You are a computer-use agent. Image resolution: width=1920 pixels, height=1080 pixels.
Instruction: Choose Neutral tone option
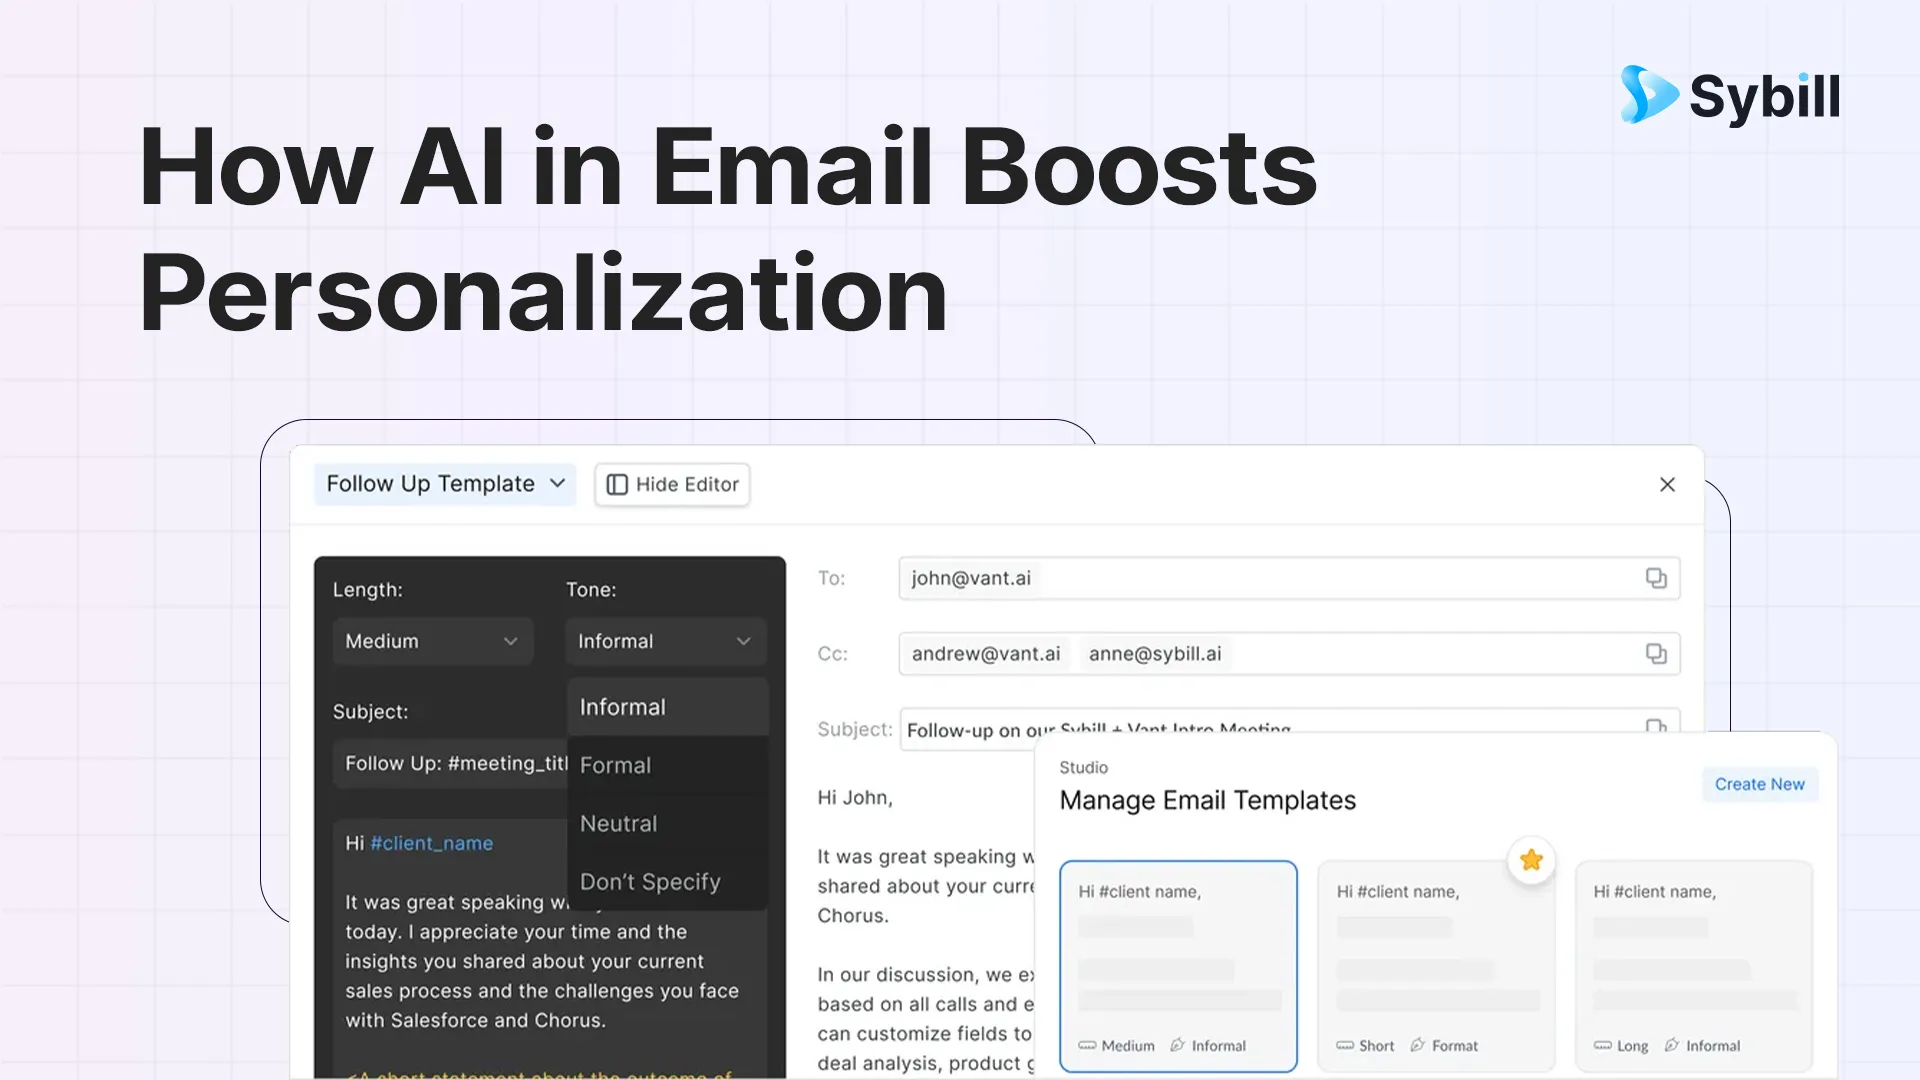pos(619,824)
